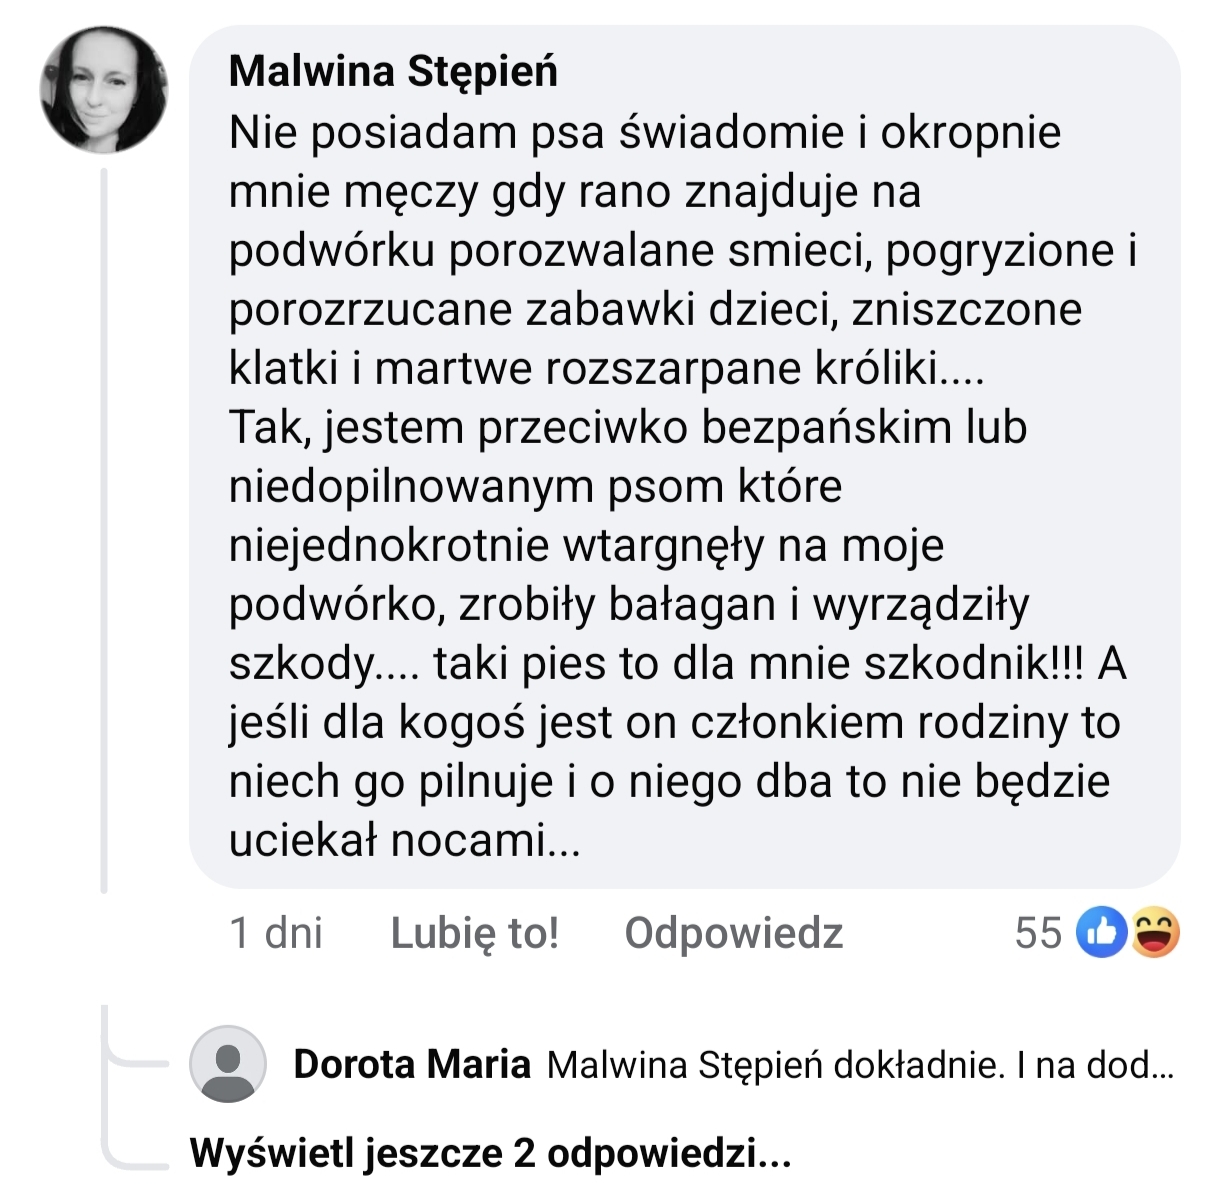1220x1201 pixels.
Task: Click the last comment line uciekał nocami...
Action: coord(404,841)
